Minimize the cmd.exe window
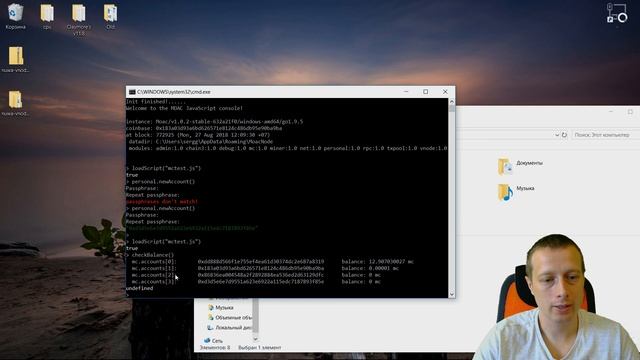 [x=406, y=92]
